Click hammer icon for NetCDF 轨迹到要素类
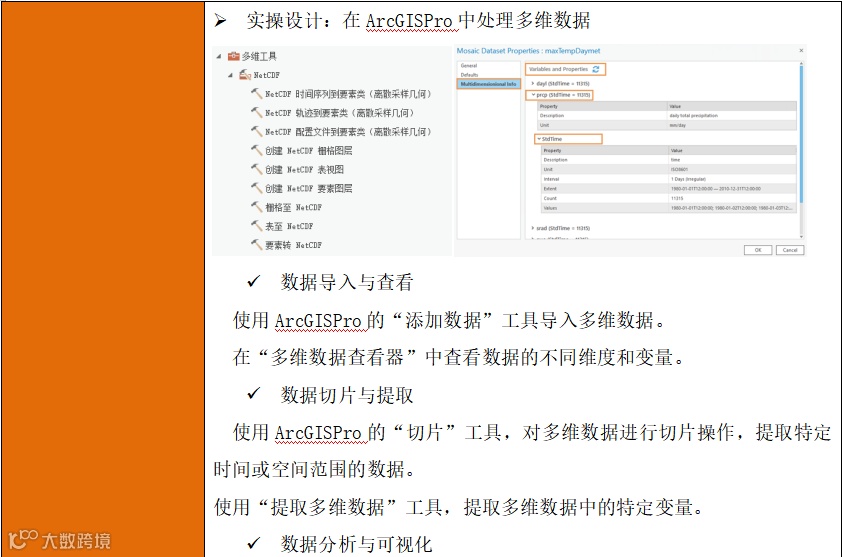Image resolution: width=843 pixels, height=557 pixels. click(256, 112)
